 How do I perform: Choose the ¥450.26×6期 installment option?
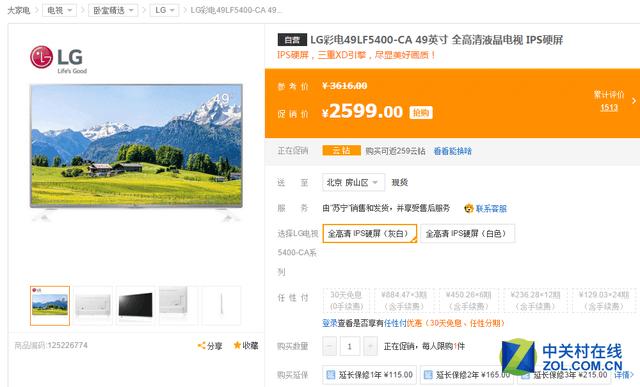pos(468,300)
